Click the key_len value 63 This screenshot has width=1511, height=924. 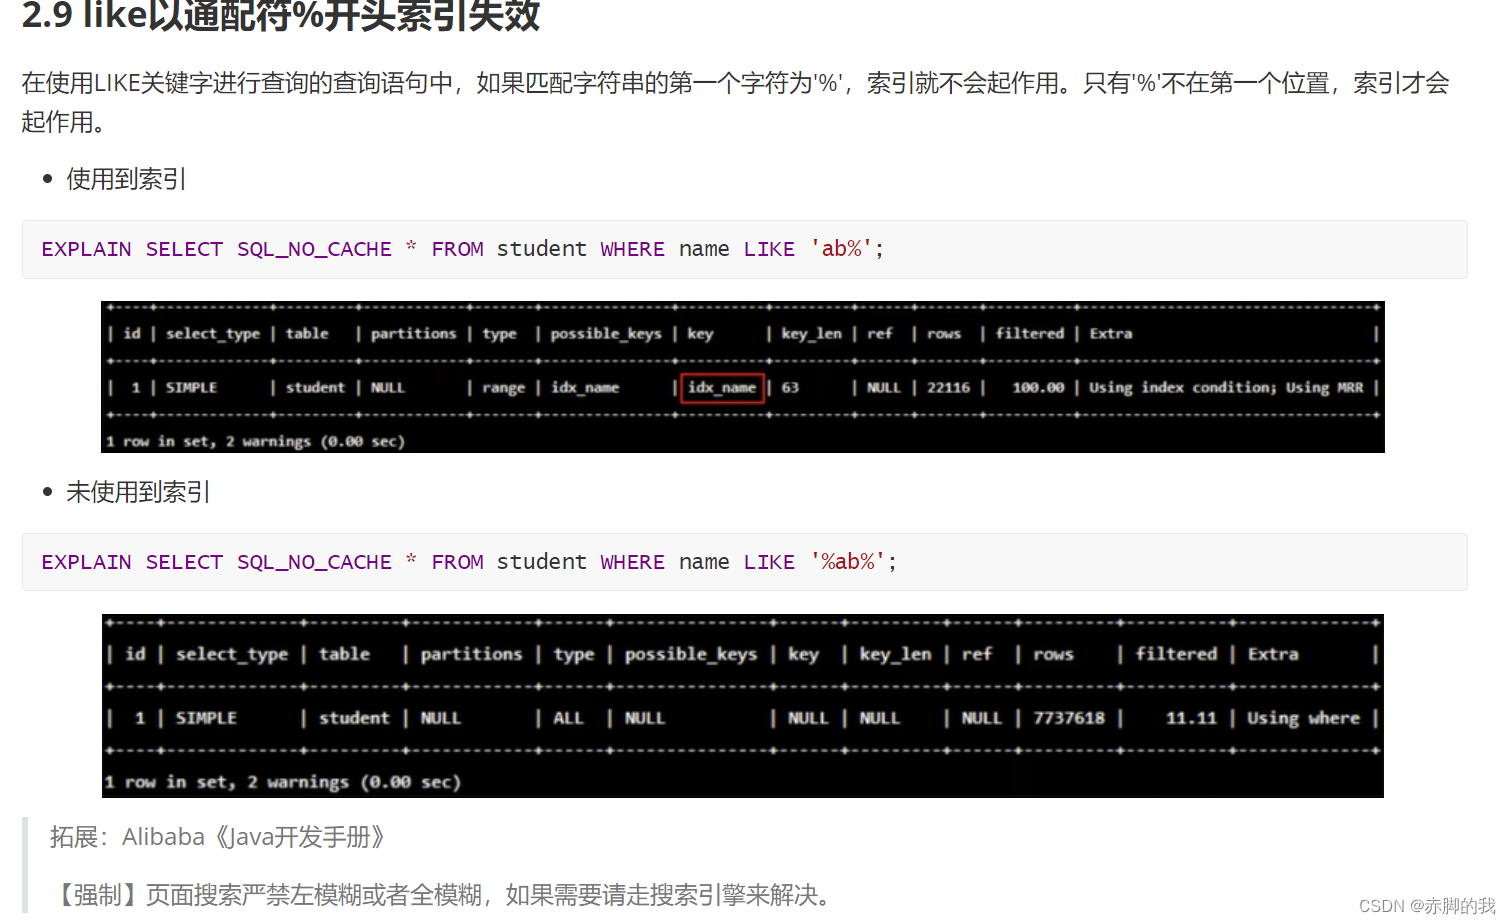tap(790, 388)
